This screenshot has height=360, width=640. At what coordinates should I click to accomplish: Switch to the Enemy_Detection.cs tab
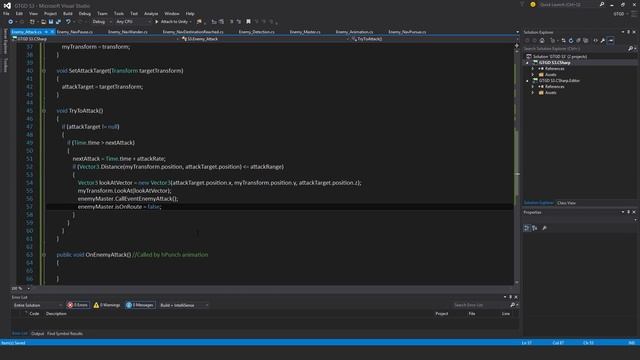point(256,32)
